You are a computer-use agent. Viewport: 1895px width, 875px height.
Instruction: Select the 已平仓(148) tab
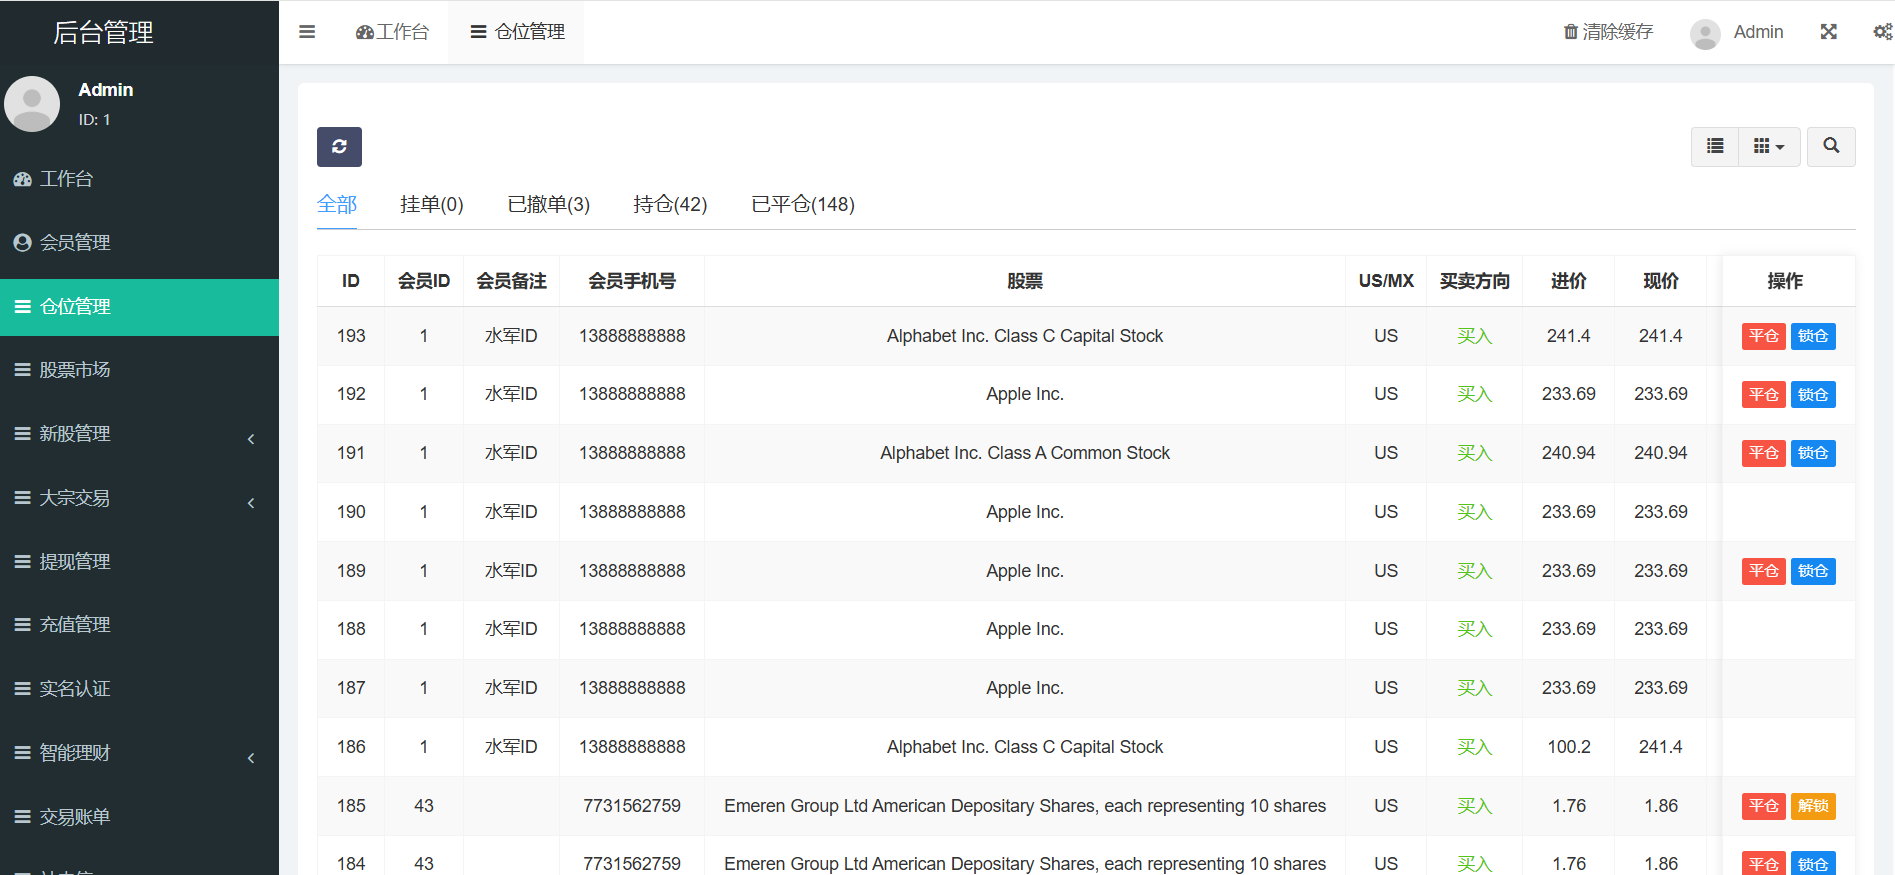802,205
